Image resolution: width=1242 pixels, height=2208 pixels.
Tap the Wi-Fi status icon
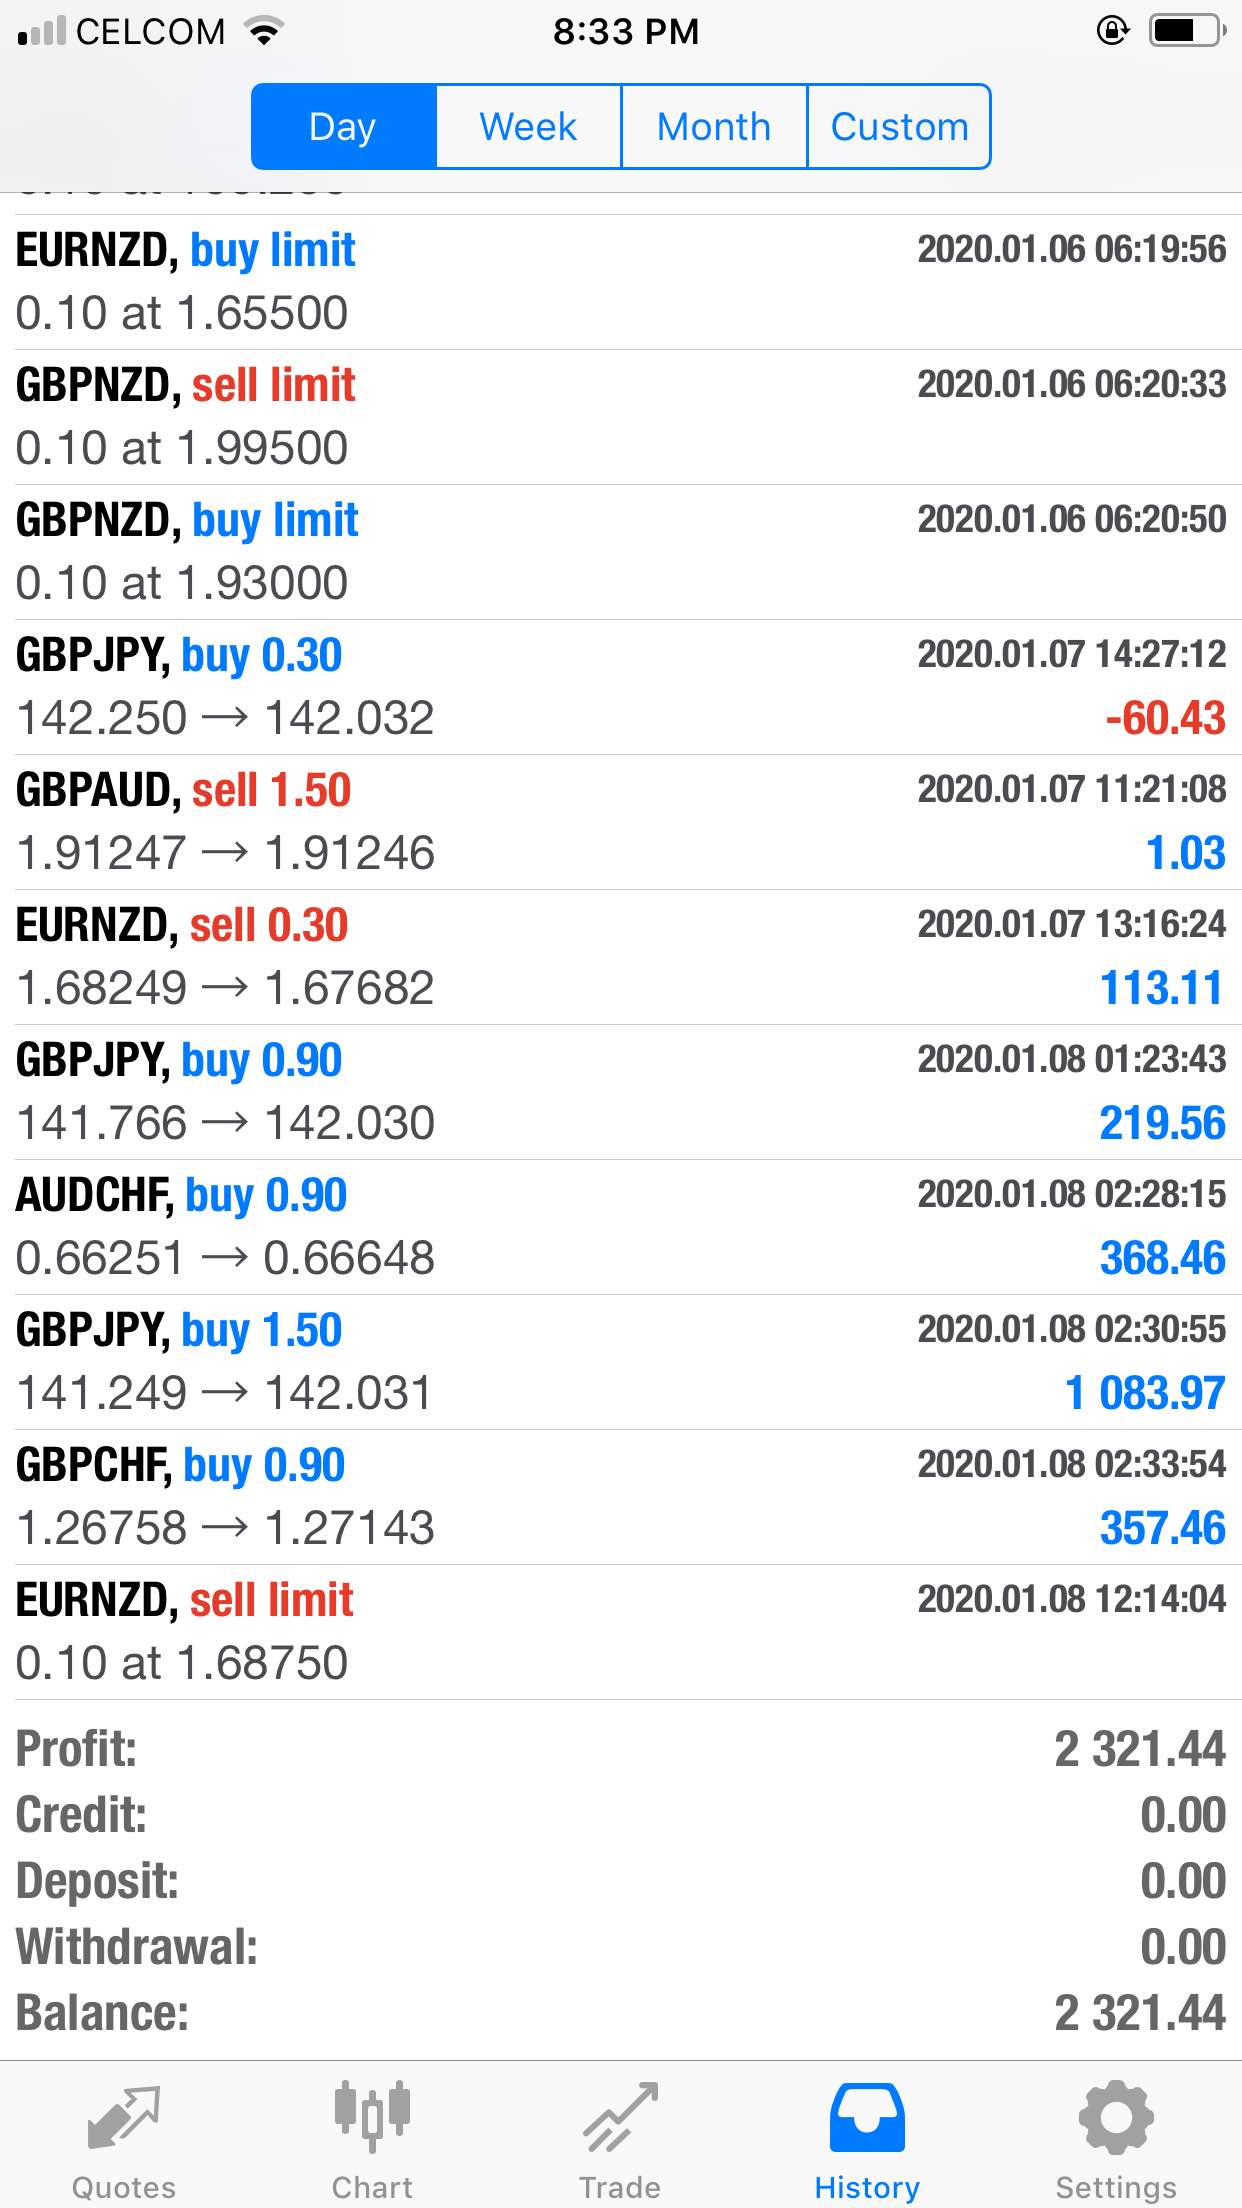(x=264, y=32)
